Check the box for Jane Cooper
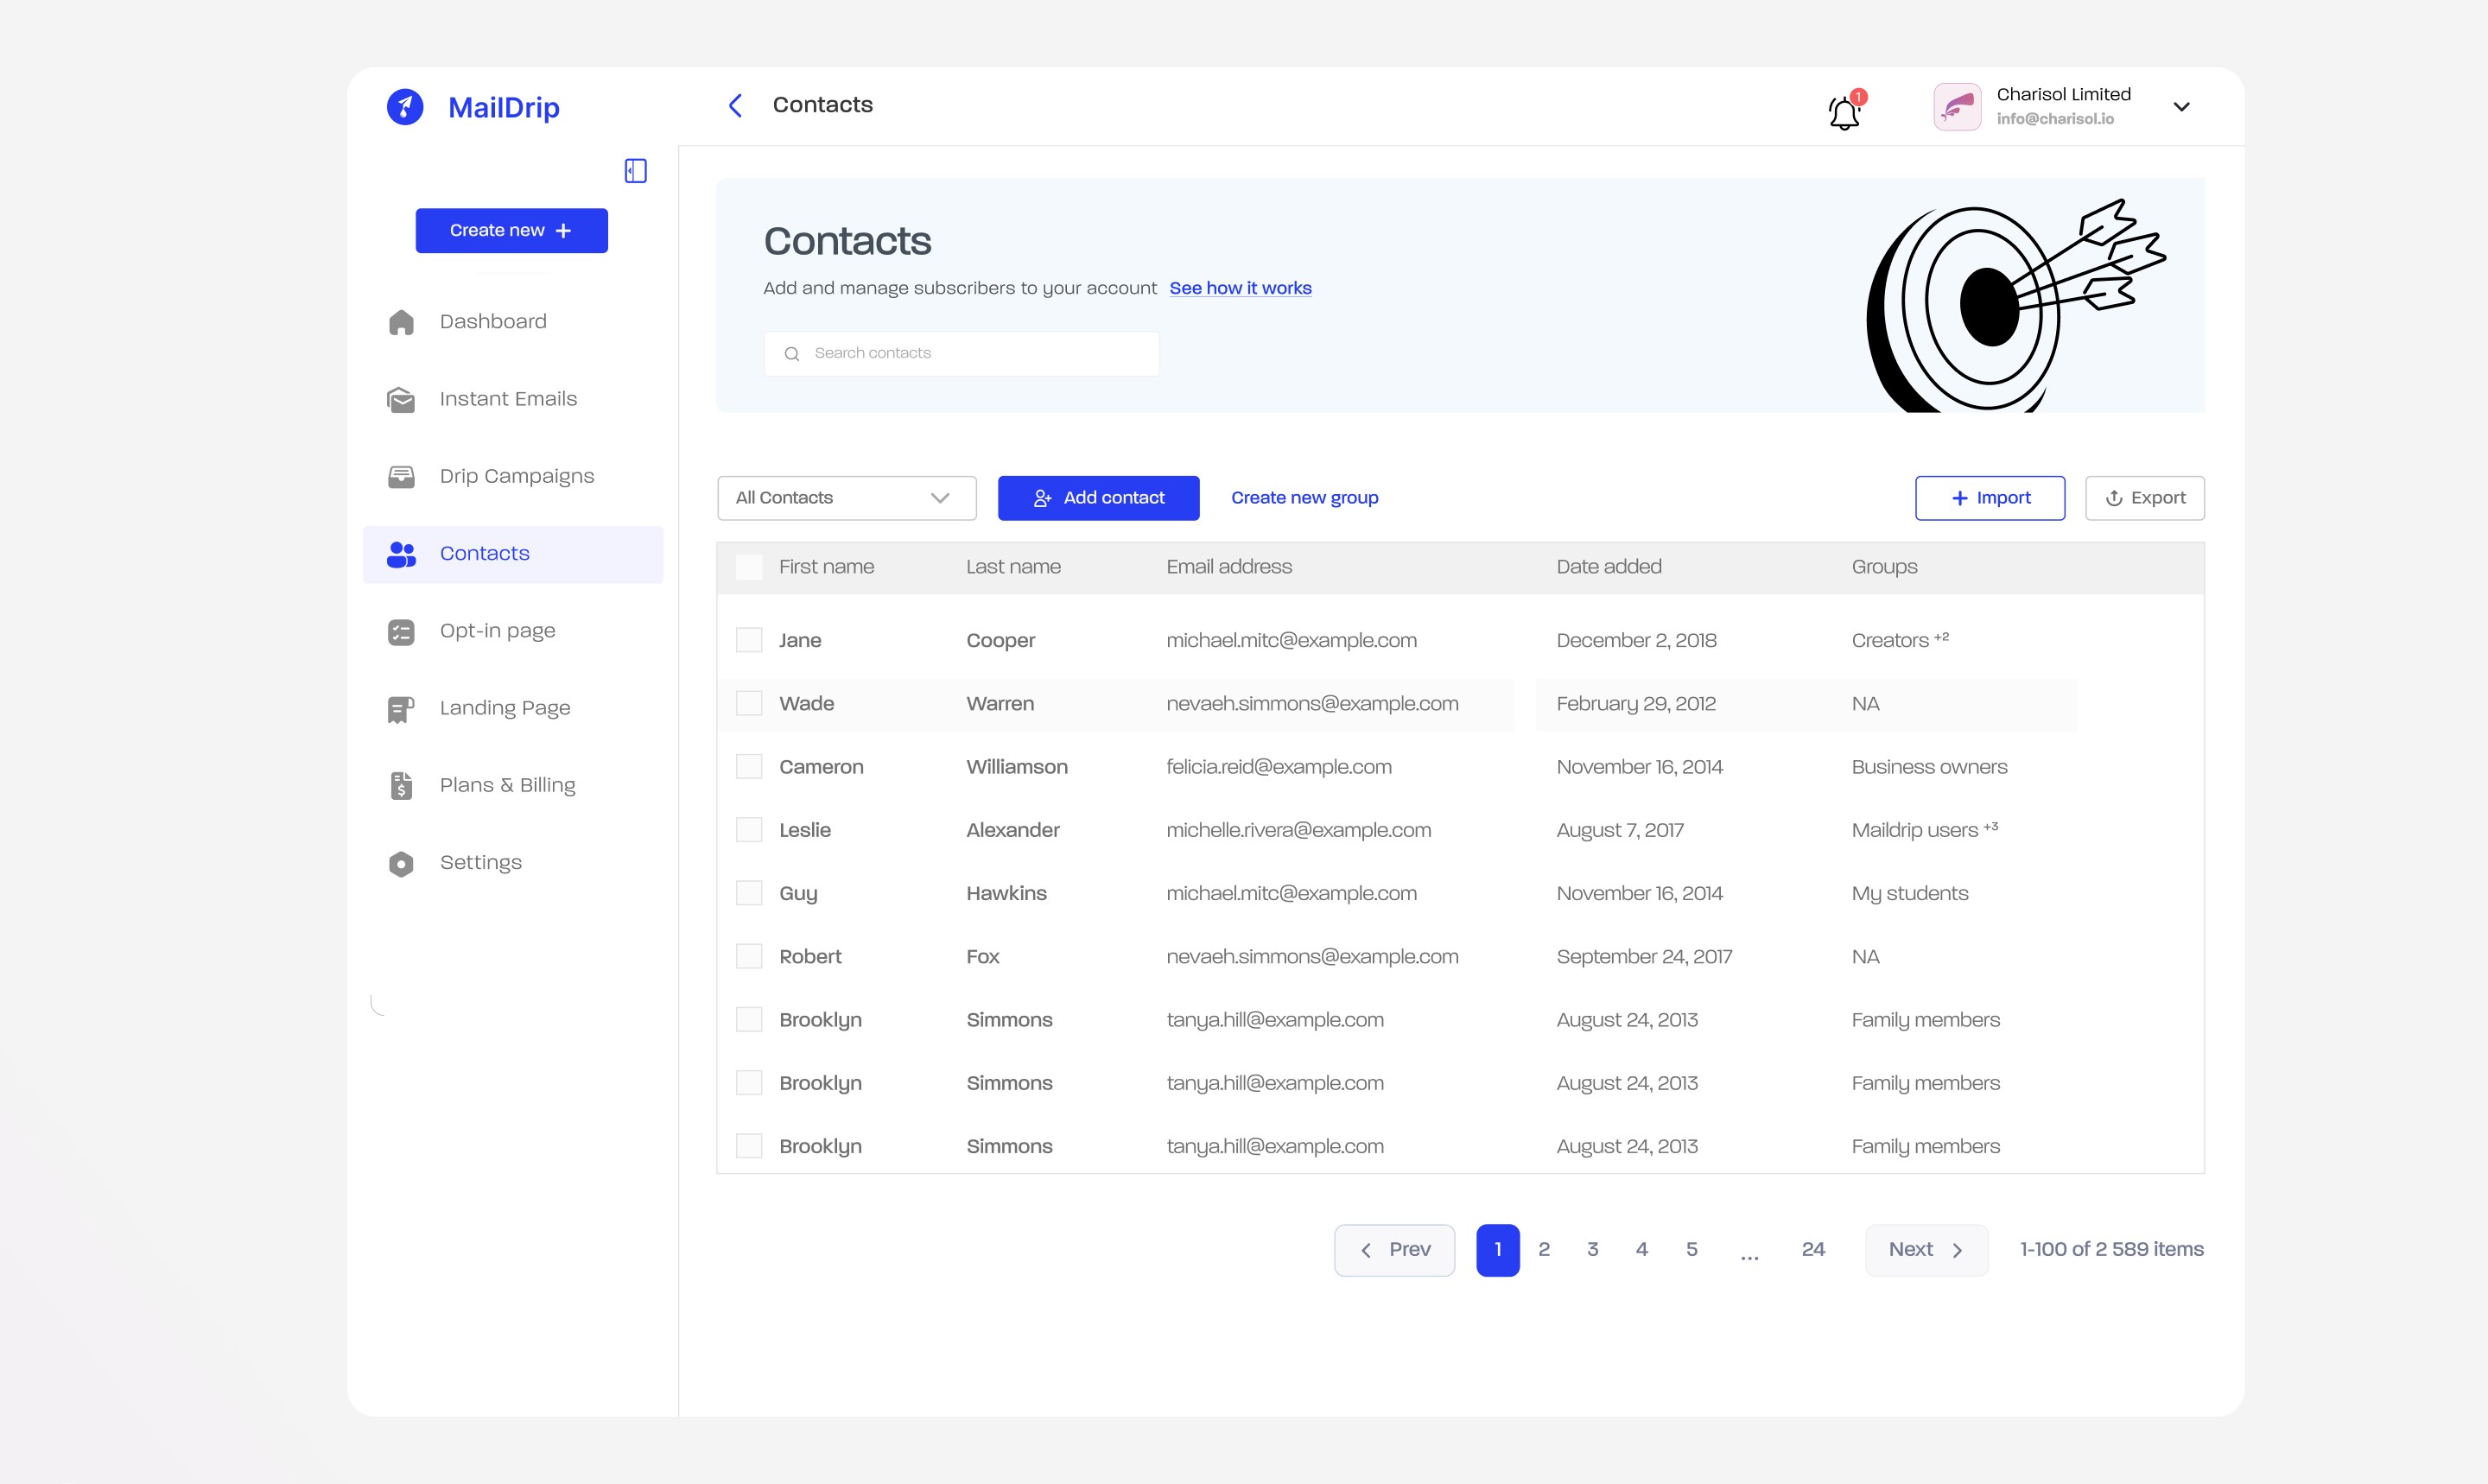This screenshot has height=1484, width=2488. [749, 640]
